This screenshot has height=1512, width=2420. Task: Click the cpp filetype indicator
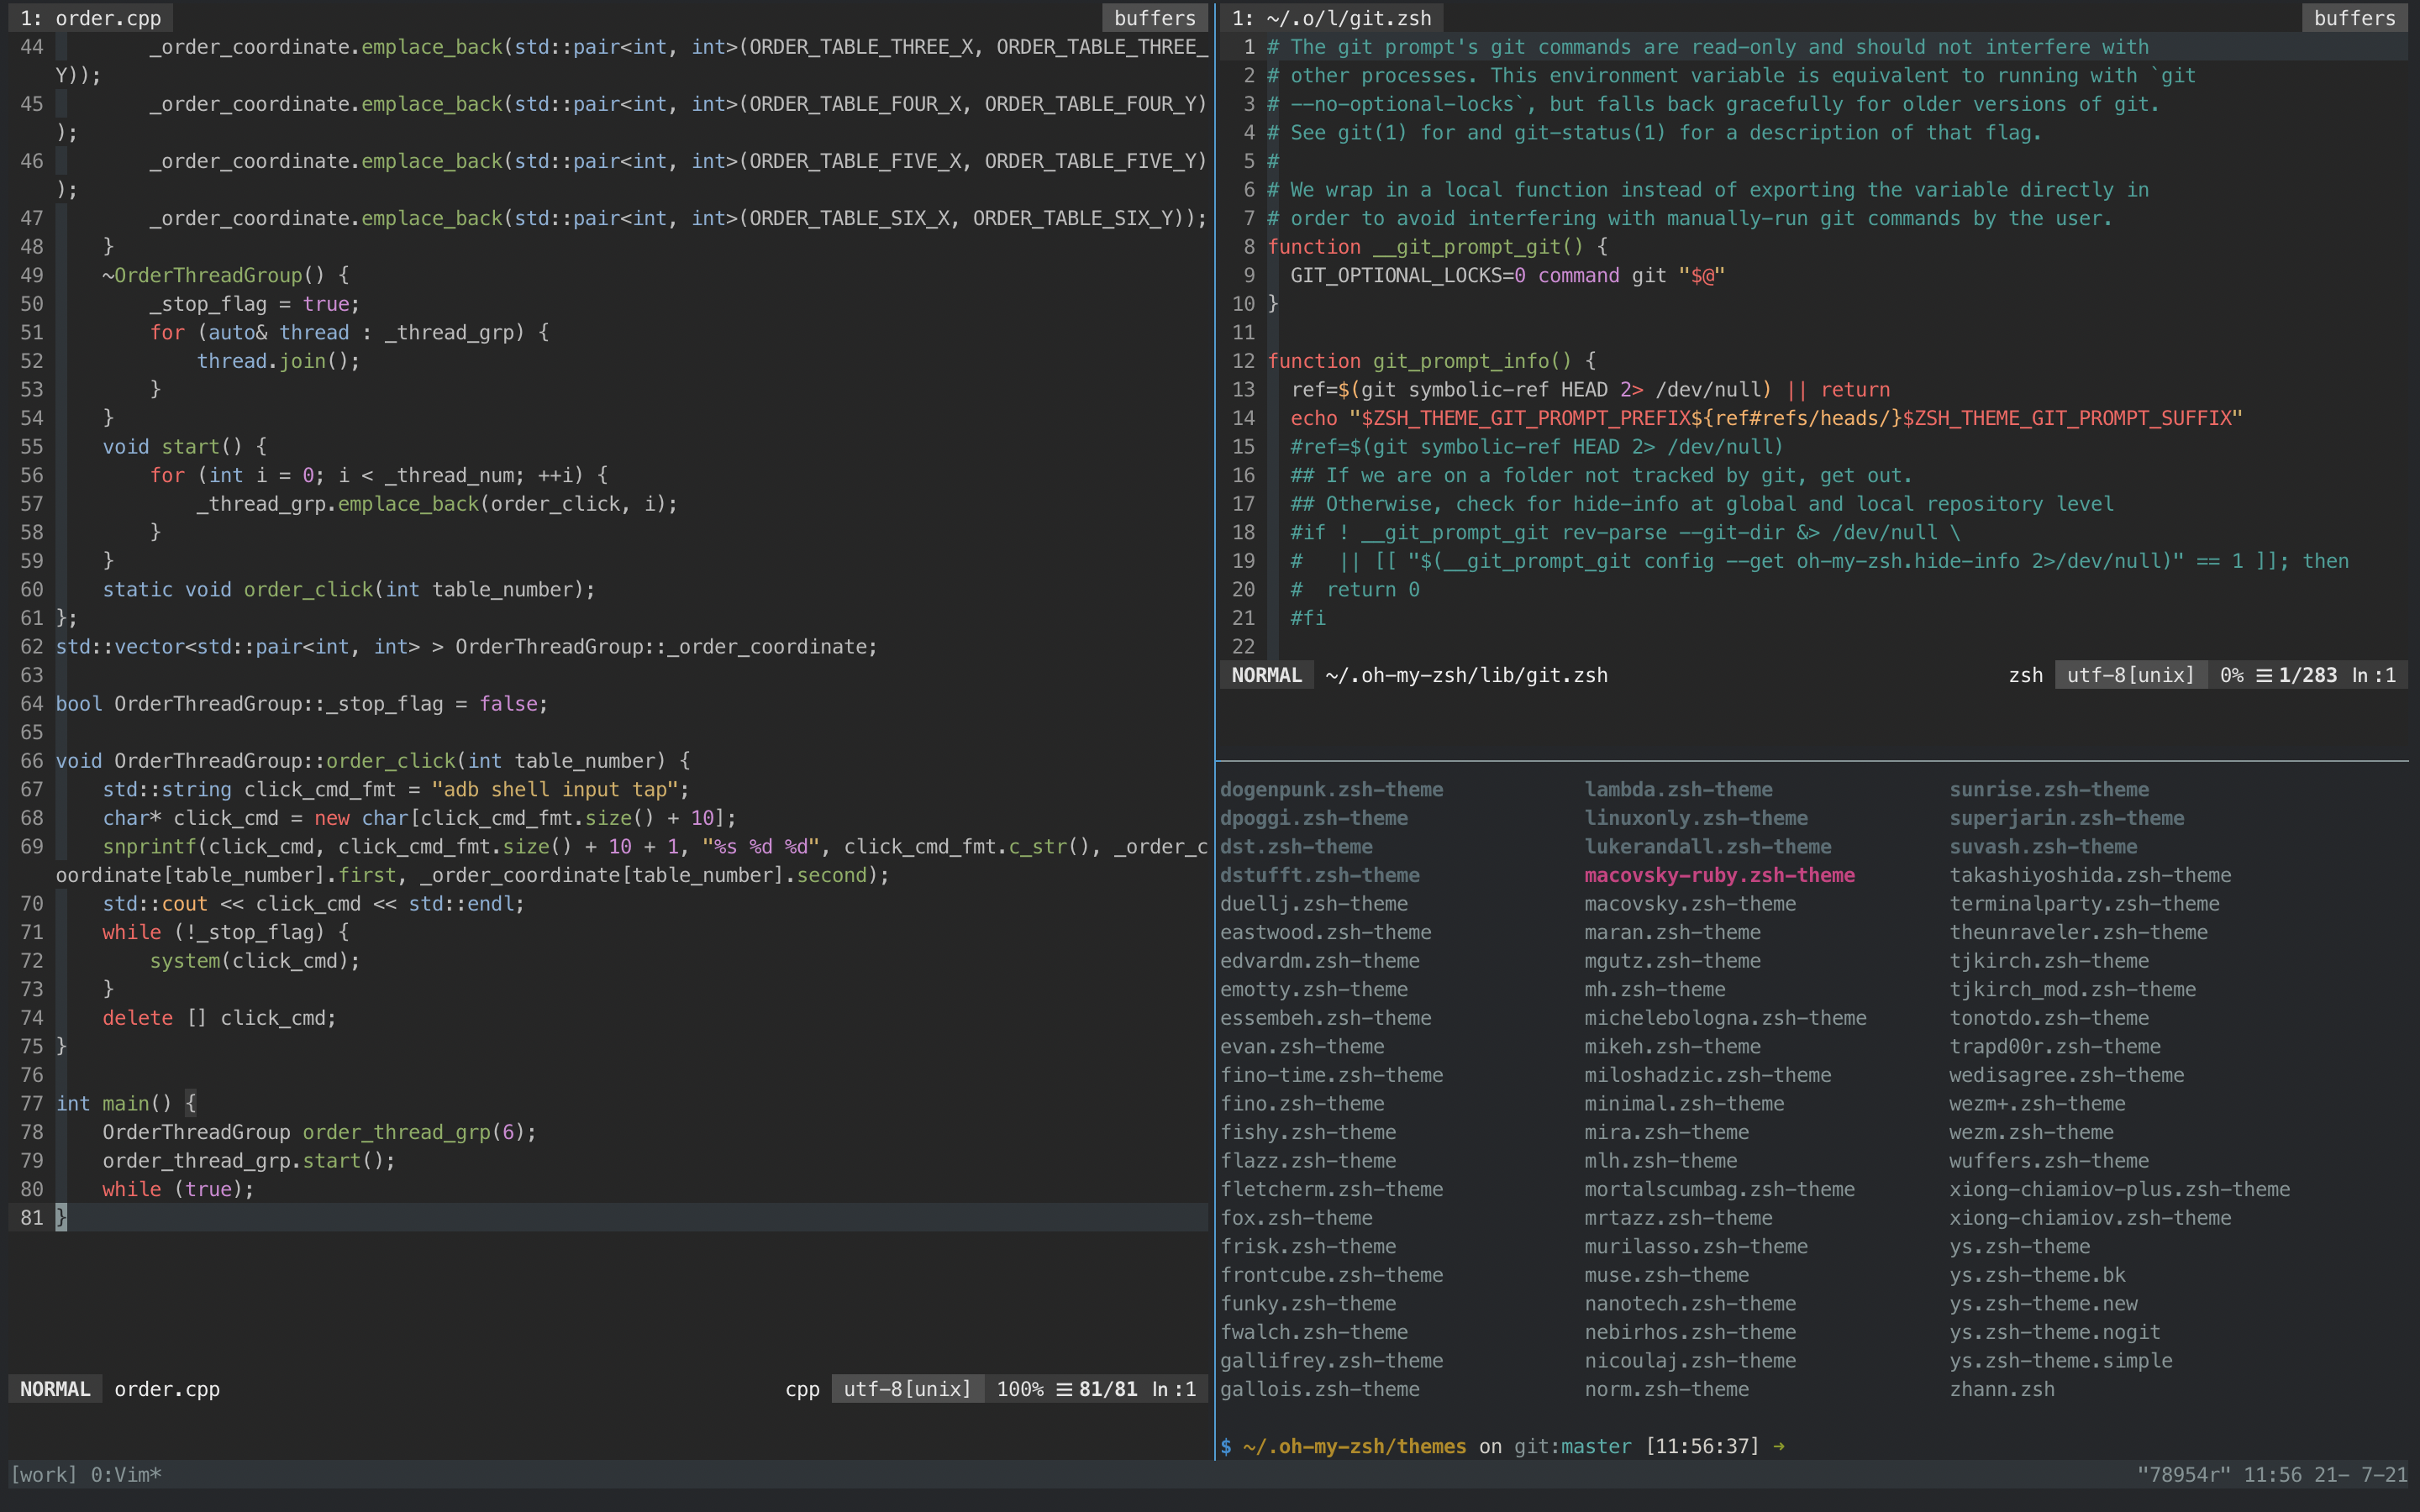[802, 1389]
